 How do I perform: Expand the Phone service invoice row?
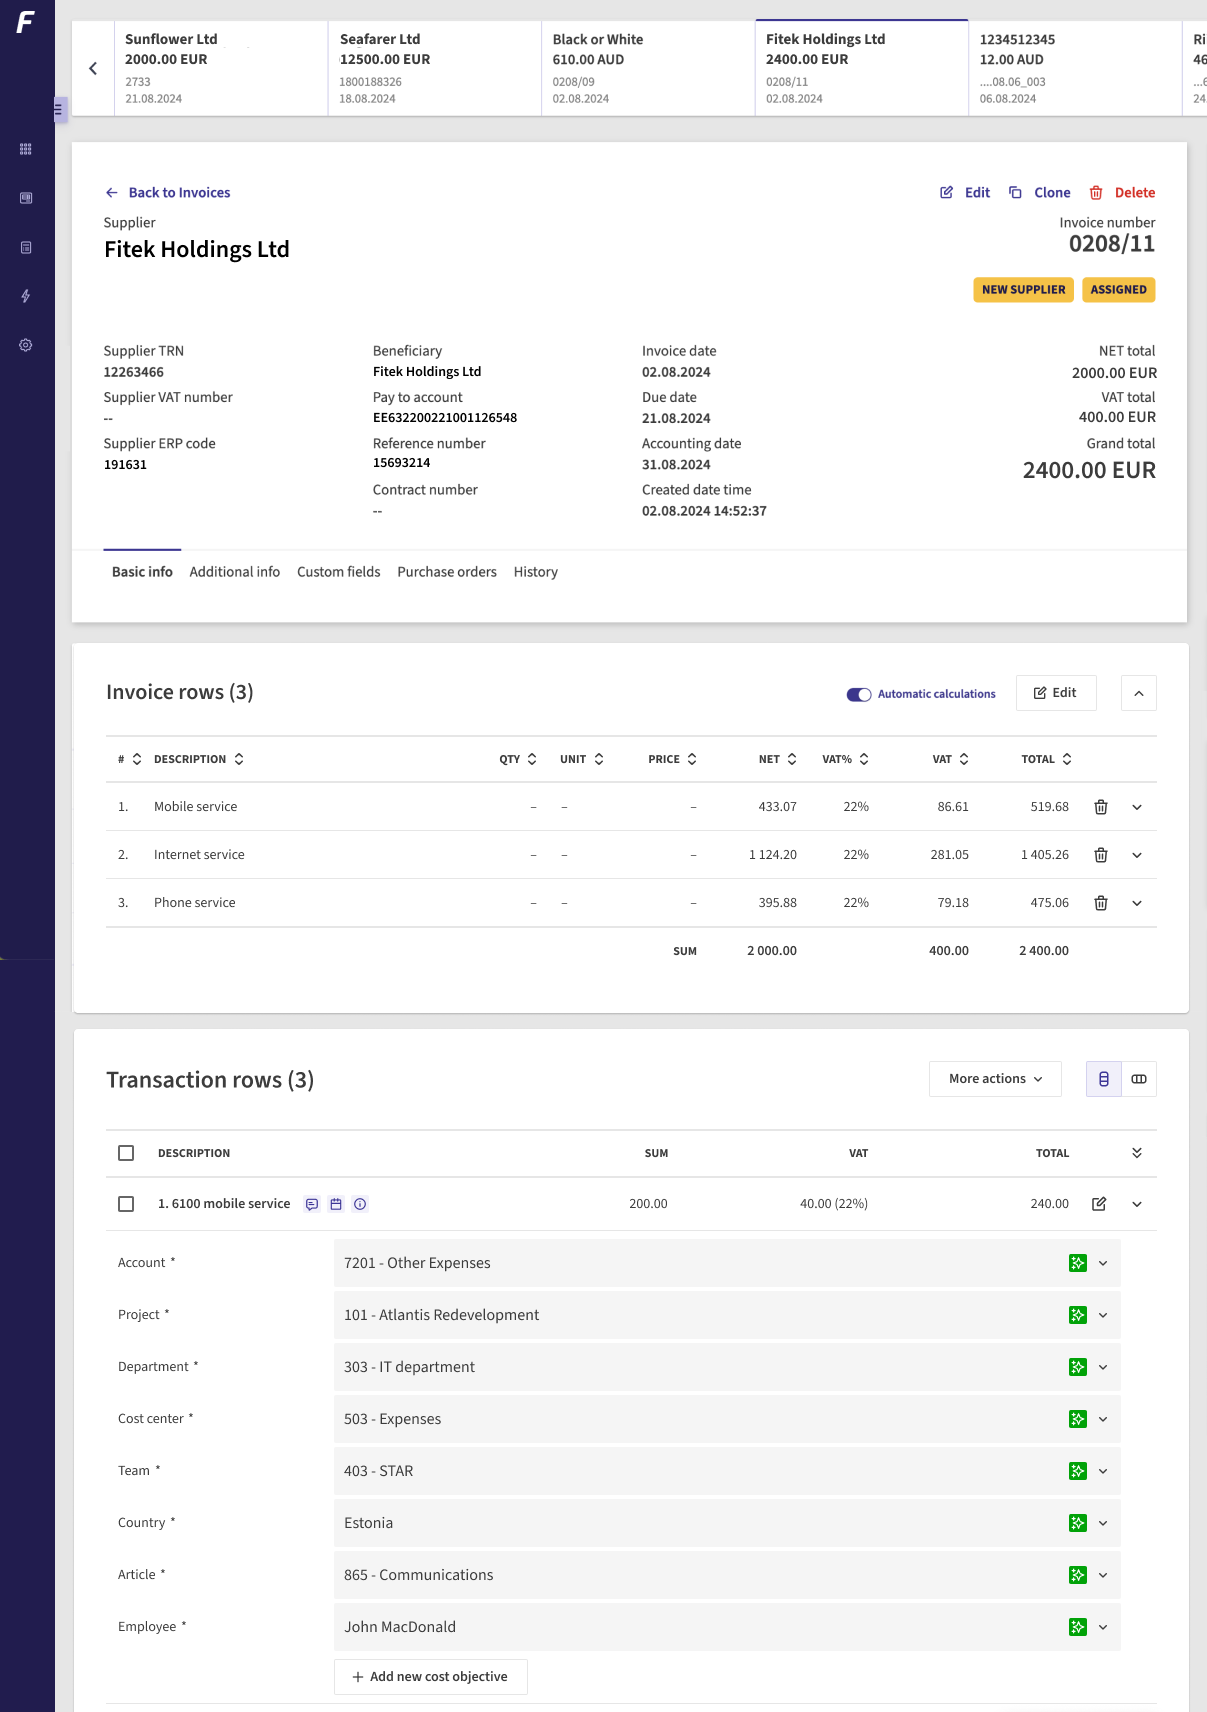pyautogui.click(x=1137, y=903)
